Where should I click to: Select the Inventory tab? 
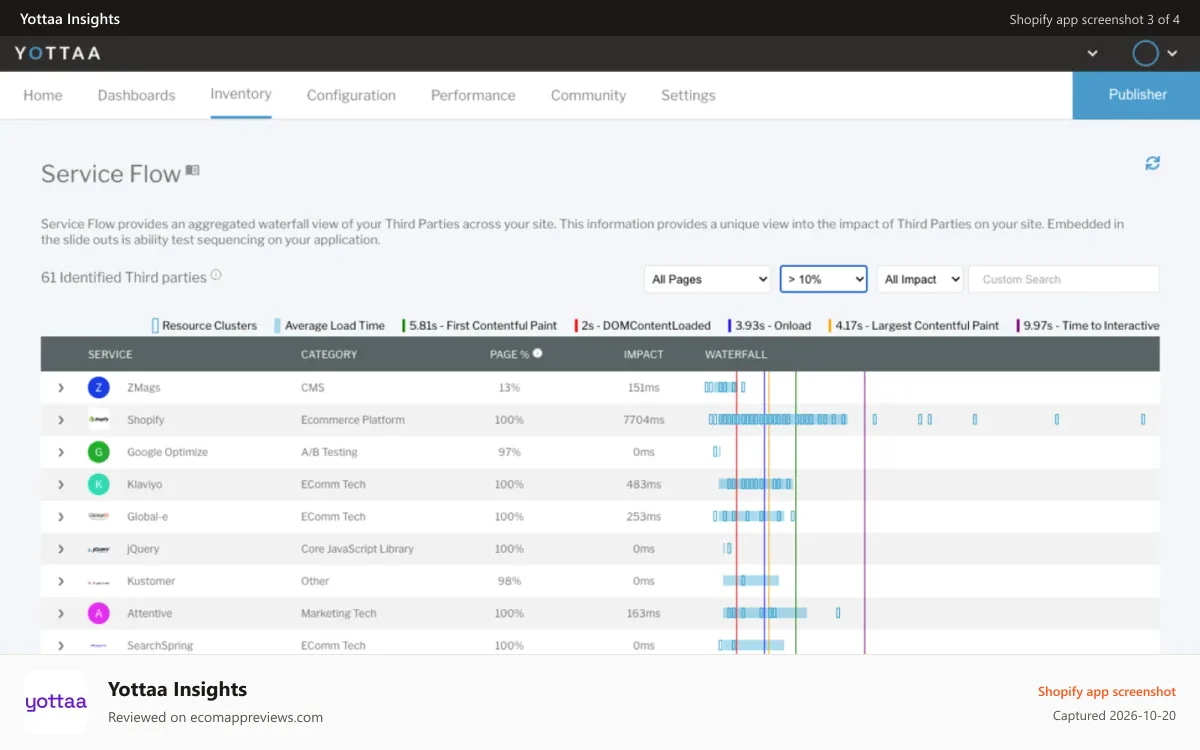coord(241,94)
